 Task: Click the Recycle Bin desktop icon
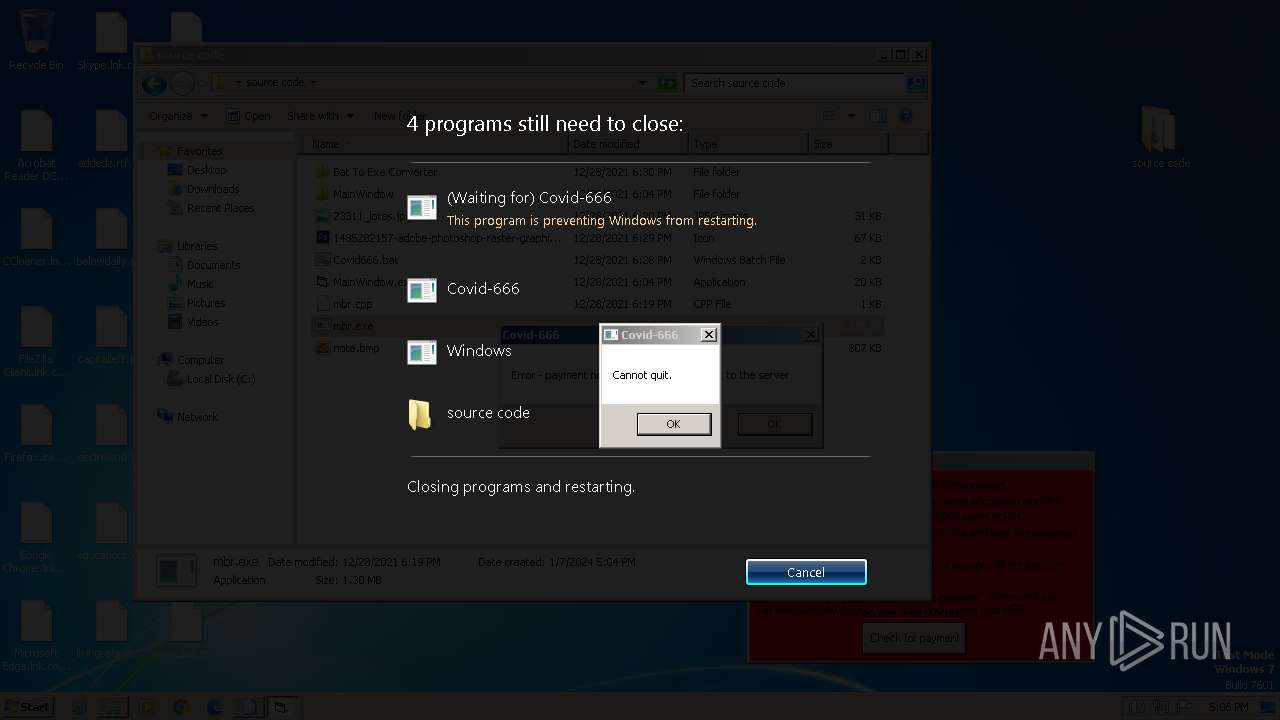36,42
